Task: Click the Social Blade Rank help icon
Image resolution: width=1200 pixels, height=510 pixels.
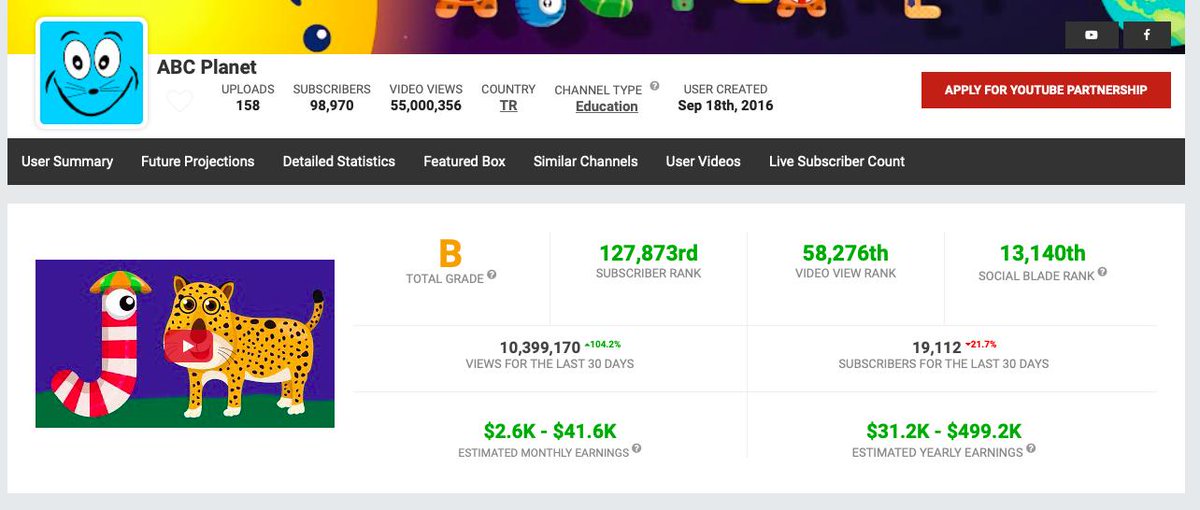Action: click(1103, 273)
